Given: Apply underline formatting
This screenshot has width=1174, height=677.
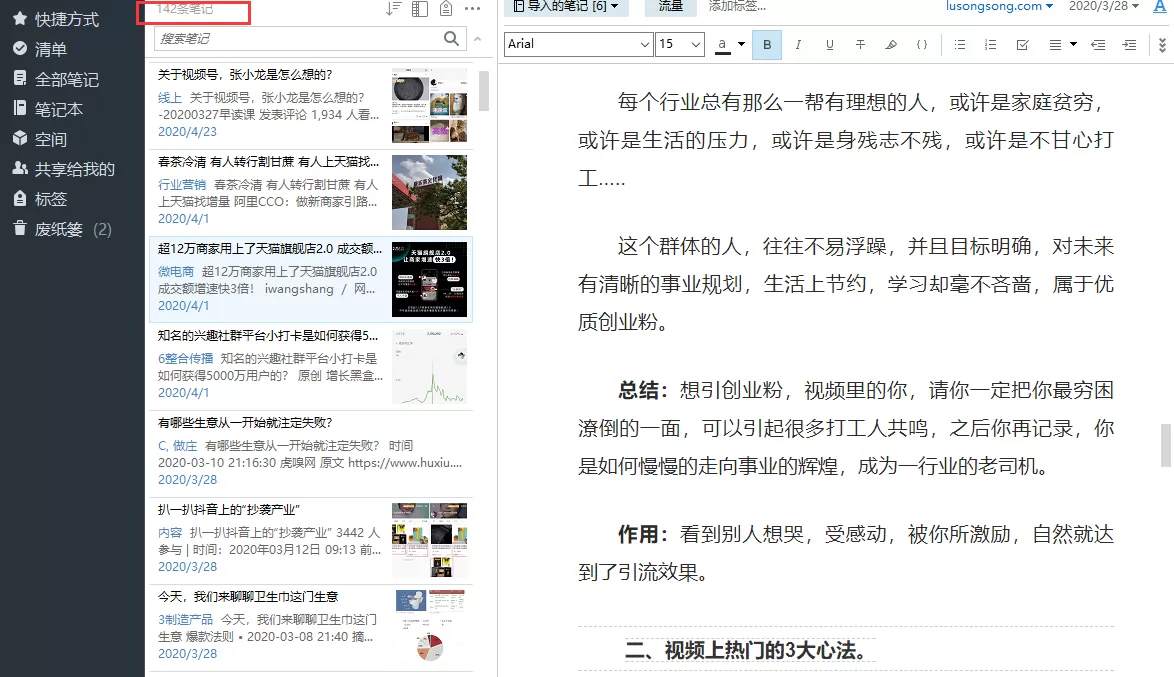Looking at the screenshot, I should coord(828,45).
